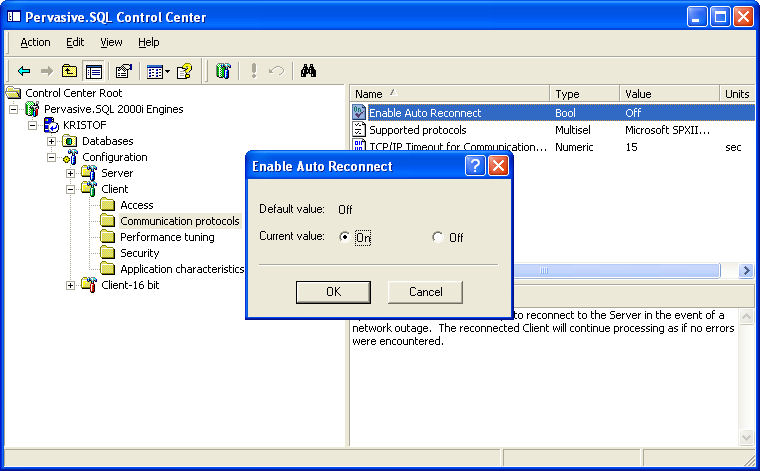Select the Off radio button
The width and height of the screenshot is (760, 471).
pos(438,237)
